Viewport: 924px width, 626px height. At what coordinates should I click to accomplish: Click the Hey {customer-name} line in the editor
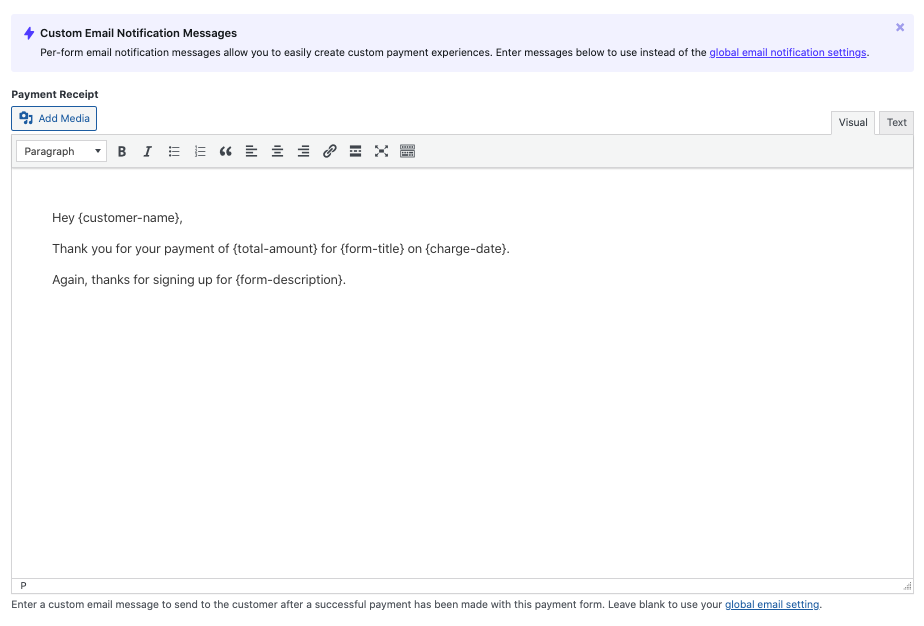(x=117, y=218)
